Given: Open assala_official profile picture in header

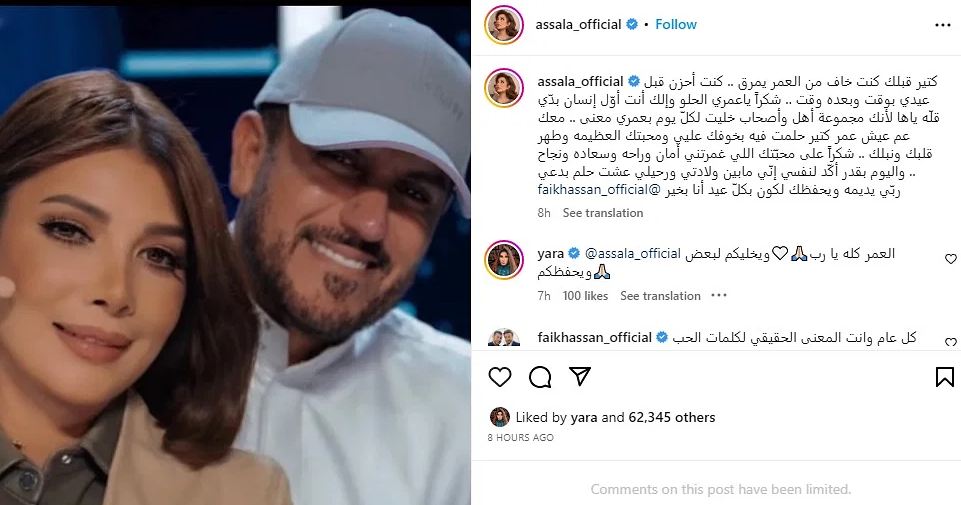Looking at the screenshot, I should pyautogui.click(x=504, y=25).
